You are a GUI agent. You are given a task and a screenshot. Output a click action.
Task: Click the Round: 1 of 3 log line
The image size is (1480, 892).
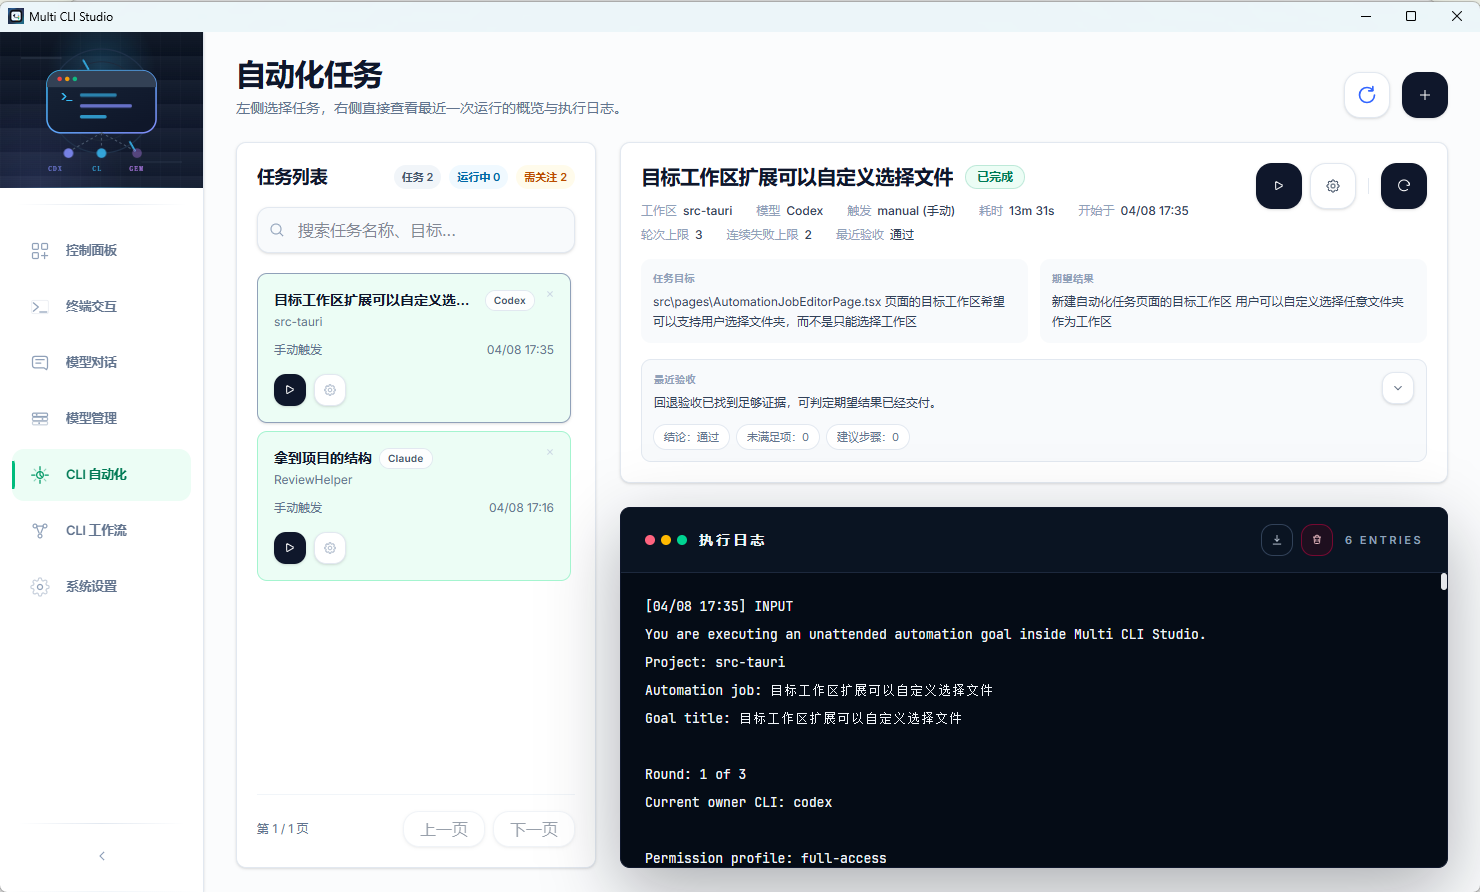tap(696, 774)
